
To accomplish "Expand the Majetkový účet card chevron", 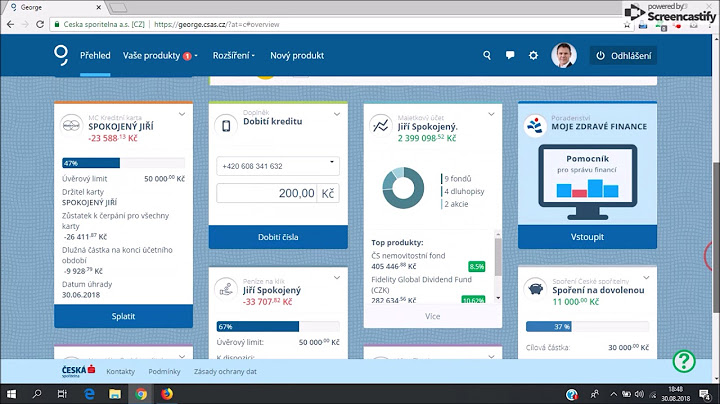I will coord(491,114).
